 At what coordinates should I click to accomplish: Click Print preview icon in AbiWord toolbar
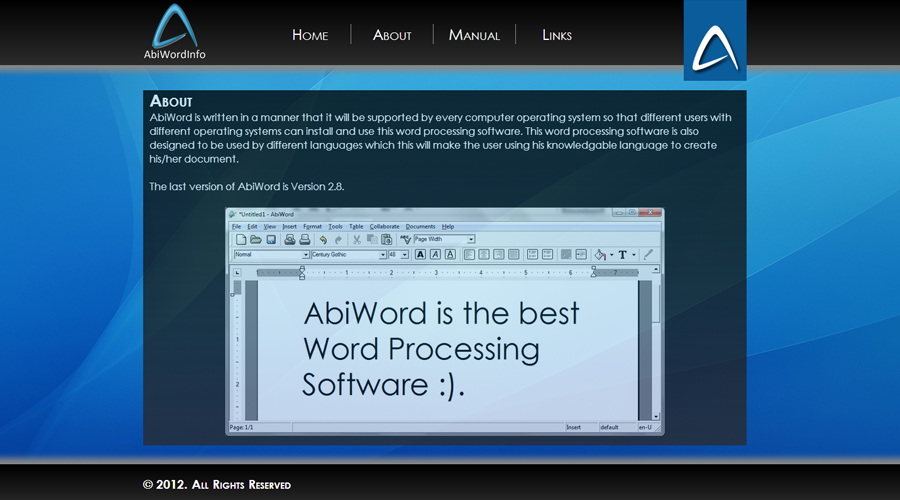point(290,239)
